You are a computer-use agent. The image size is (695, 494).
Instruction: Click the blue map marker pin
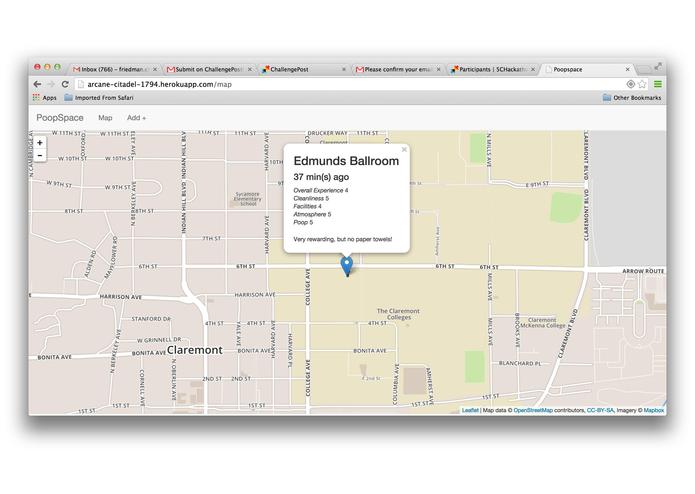point(347,266)
